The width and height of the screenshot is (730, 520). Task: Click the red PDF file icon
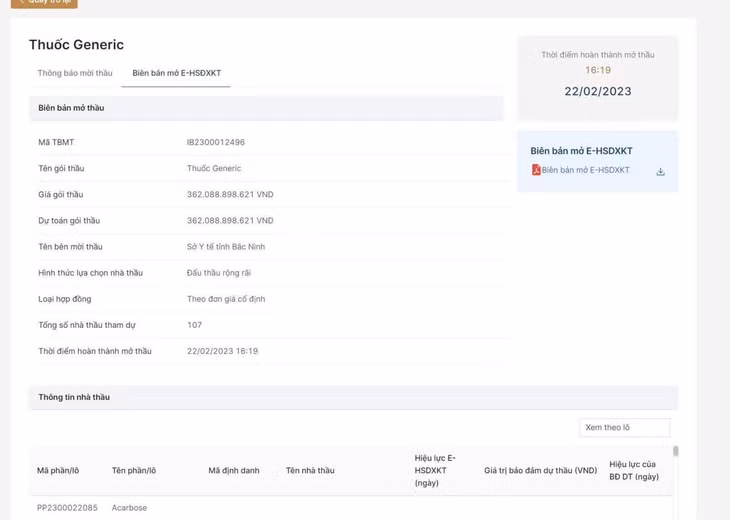coord(536,170)
